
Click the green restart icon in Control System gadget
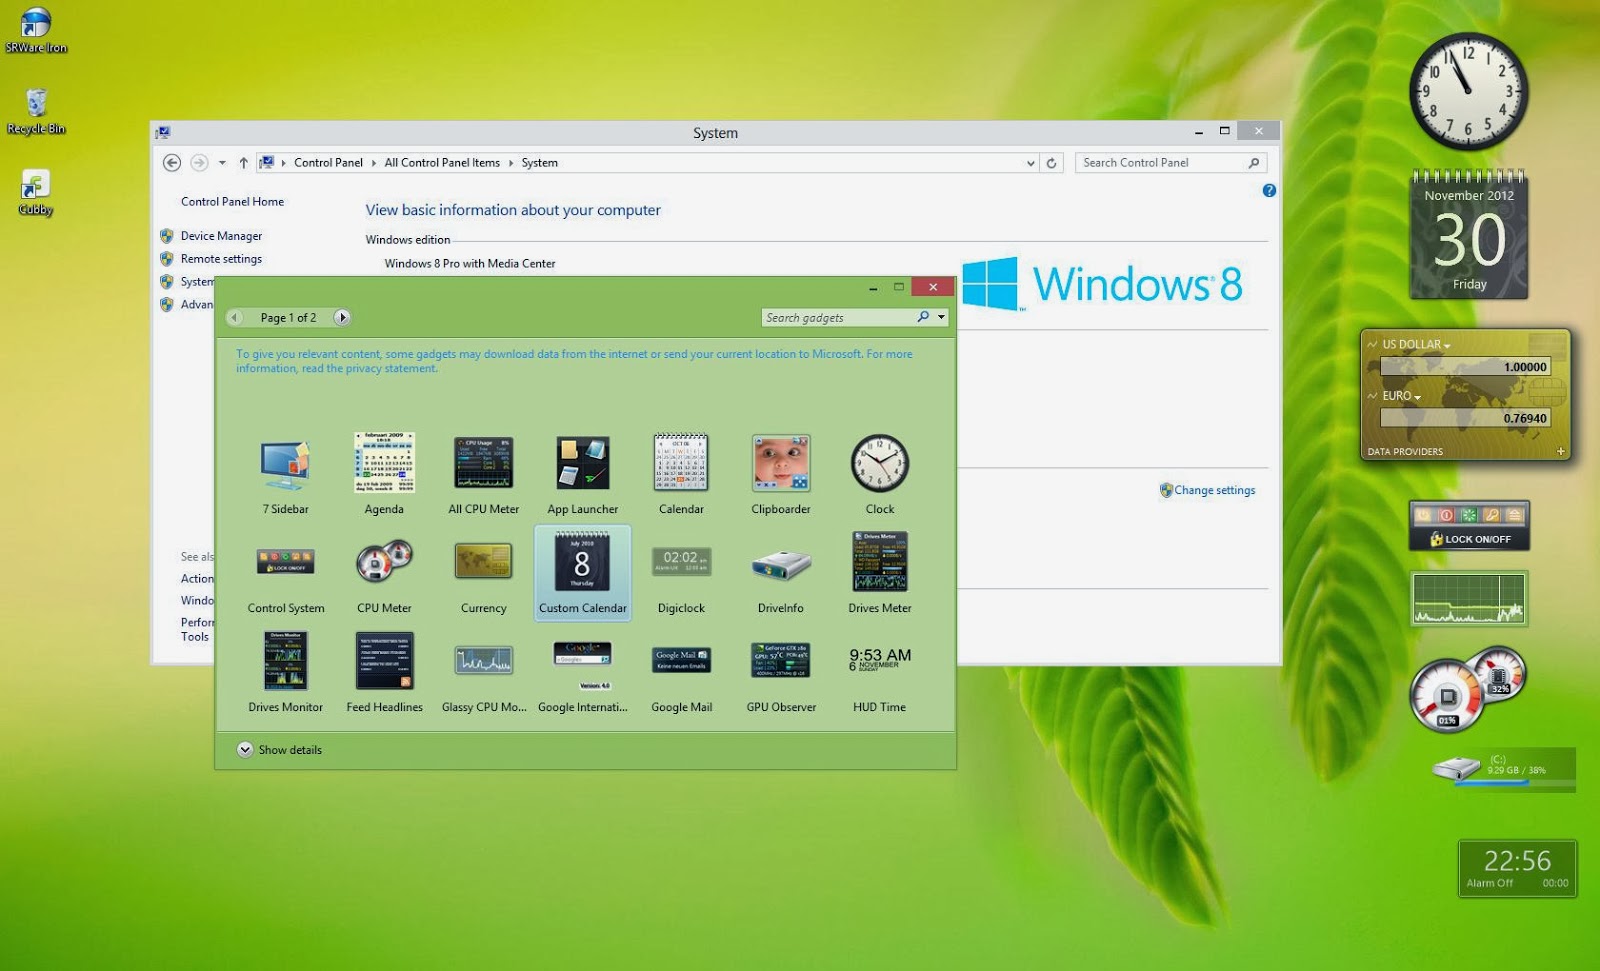1469,515
